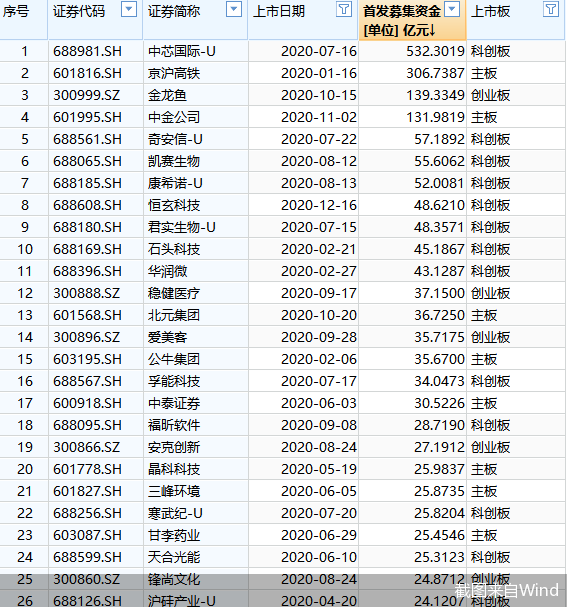Click the 上市日期 filter funnel icon
Viewport: 567px width, 607px height.
(344, 9)
